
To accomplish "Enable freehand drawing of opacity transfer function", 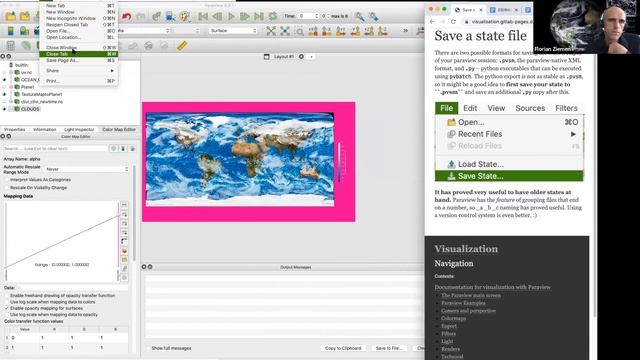I will click(6, 295).
